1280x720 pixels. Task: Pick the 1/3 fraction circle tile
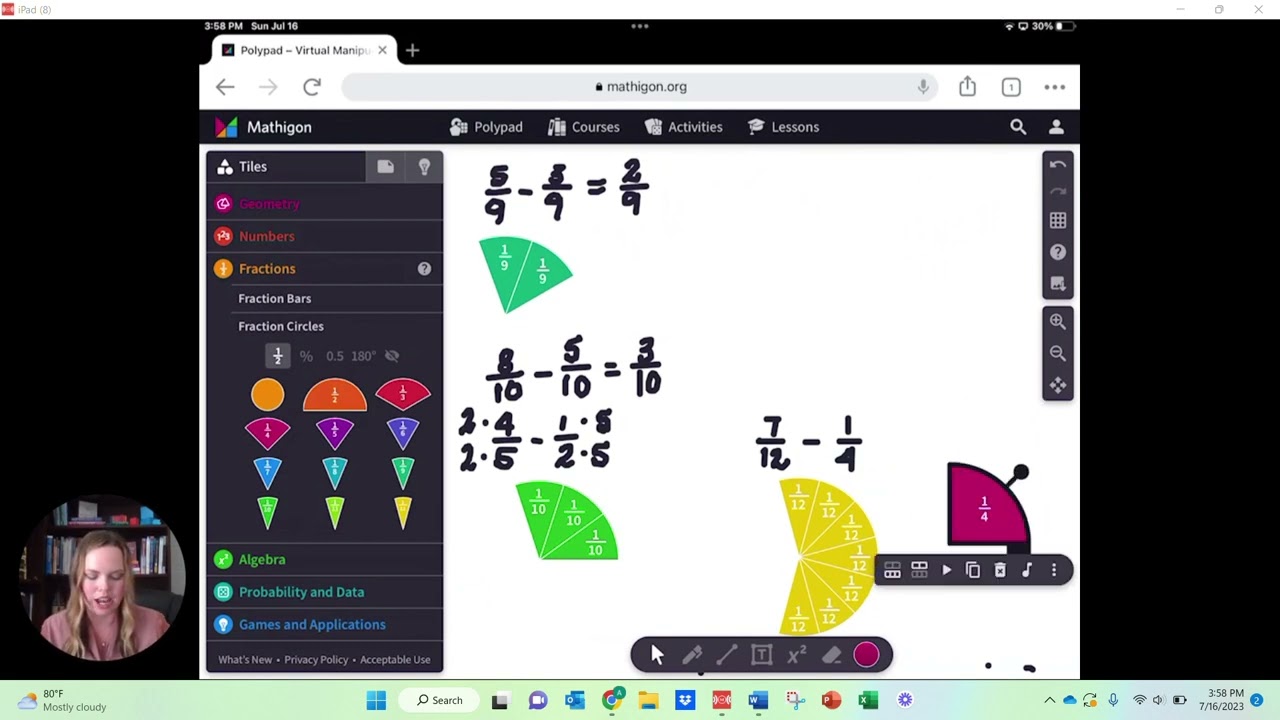(x=403, y=394)
